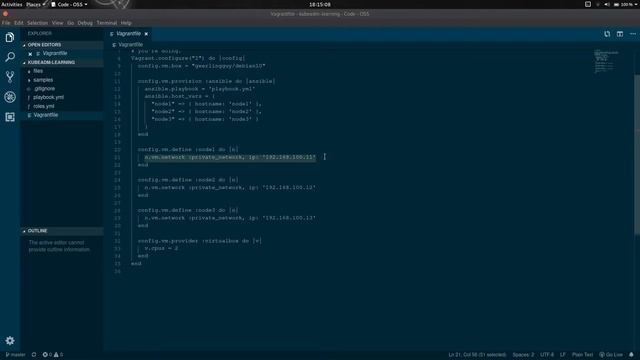The image size is (640, 360).
Task: Open the Source Control view
Action: click(10, 77)
